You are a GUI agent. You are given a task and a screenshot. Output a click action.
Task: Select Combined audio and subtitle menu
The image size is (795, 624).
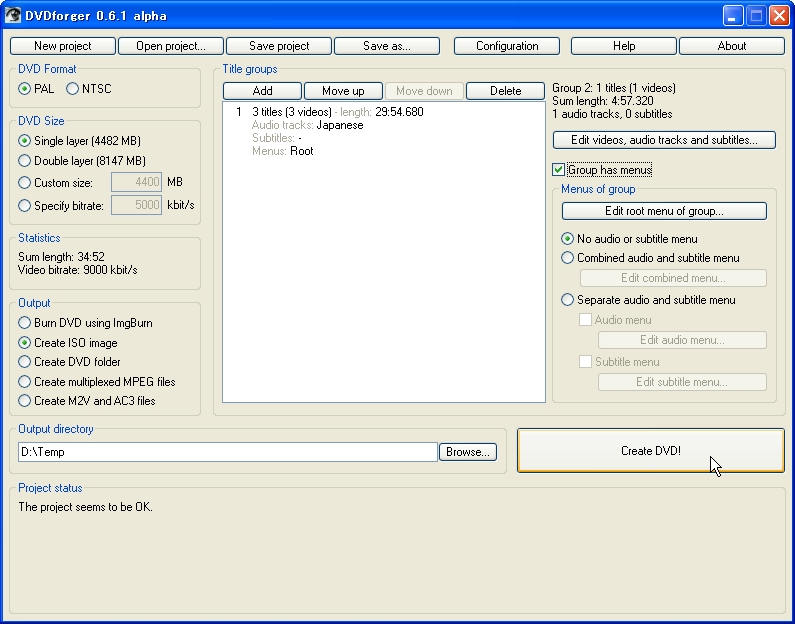coord(567,258)
